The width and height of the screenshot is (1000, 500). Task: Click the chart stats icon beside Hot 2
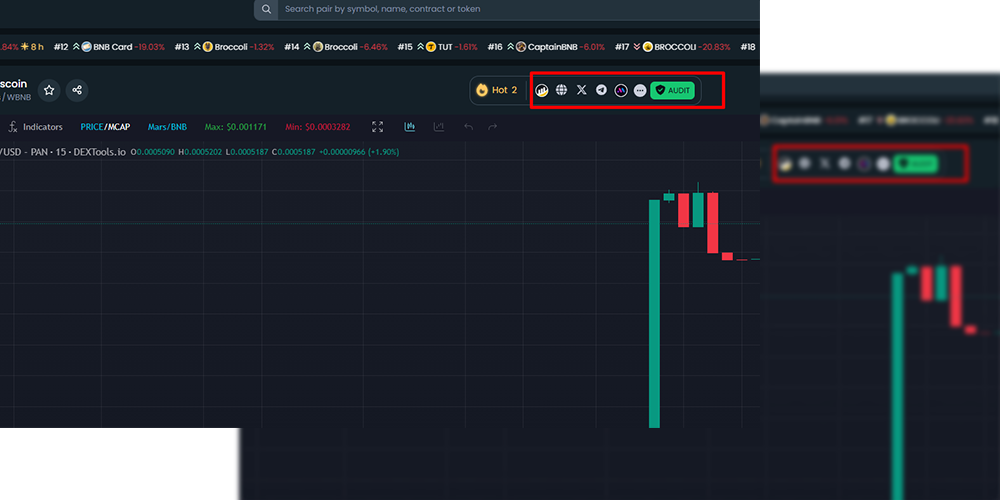tap(541, 91)
